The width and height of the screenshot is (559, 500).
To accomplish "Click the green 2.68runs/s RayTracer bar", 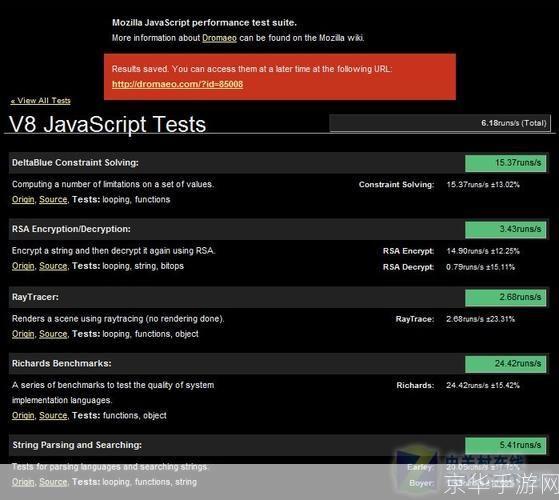I will (506, 297).
